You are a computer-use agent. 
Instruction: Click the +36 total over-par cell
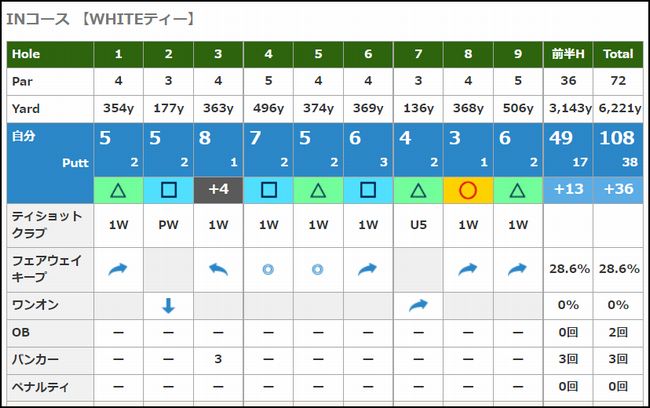618,189
